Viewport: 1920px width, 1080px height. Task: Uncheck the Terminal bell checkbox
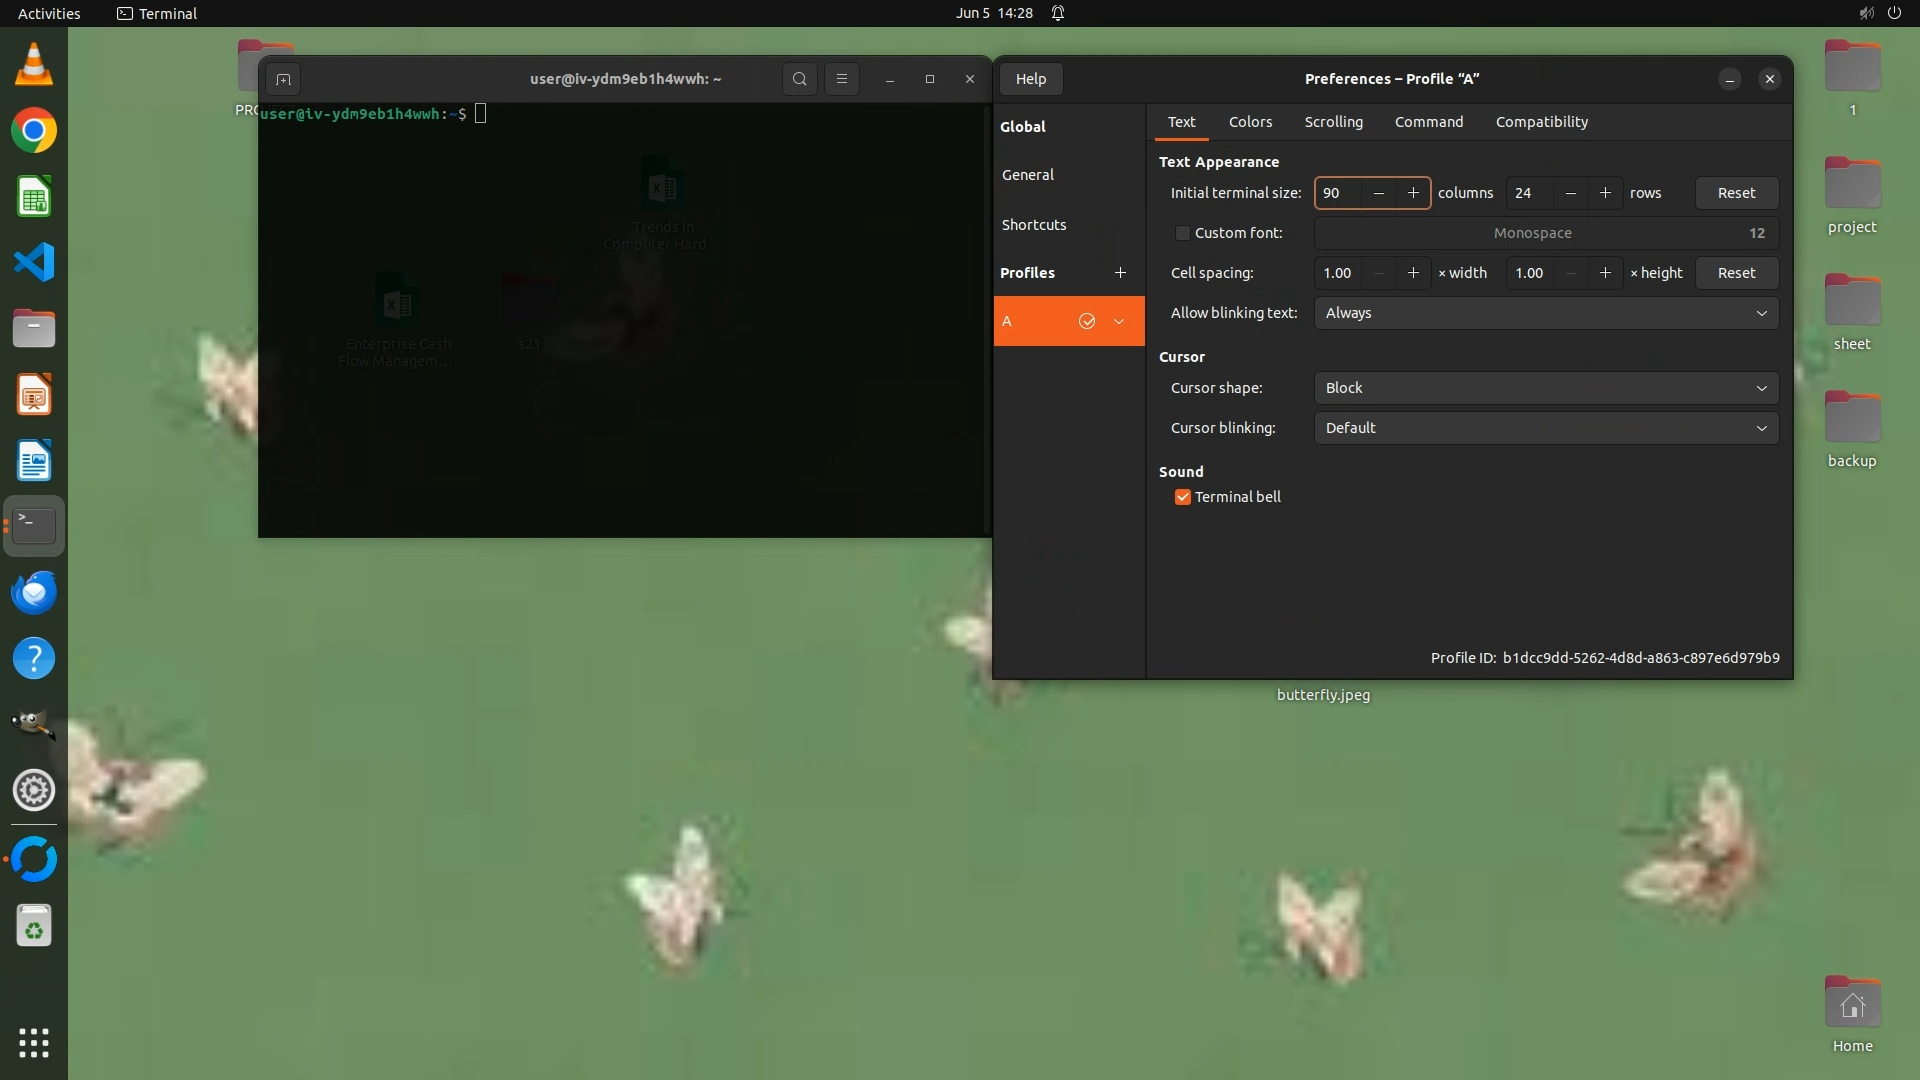click(x=1183, y=497)
